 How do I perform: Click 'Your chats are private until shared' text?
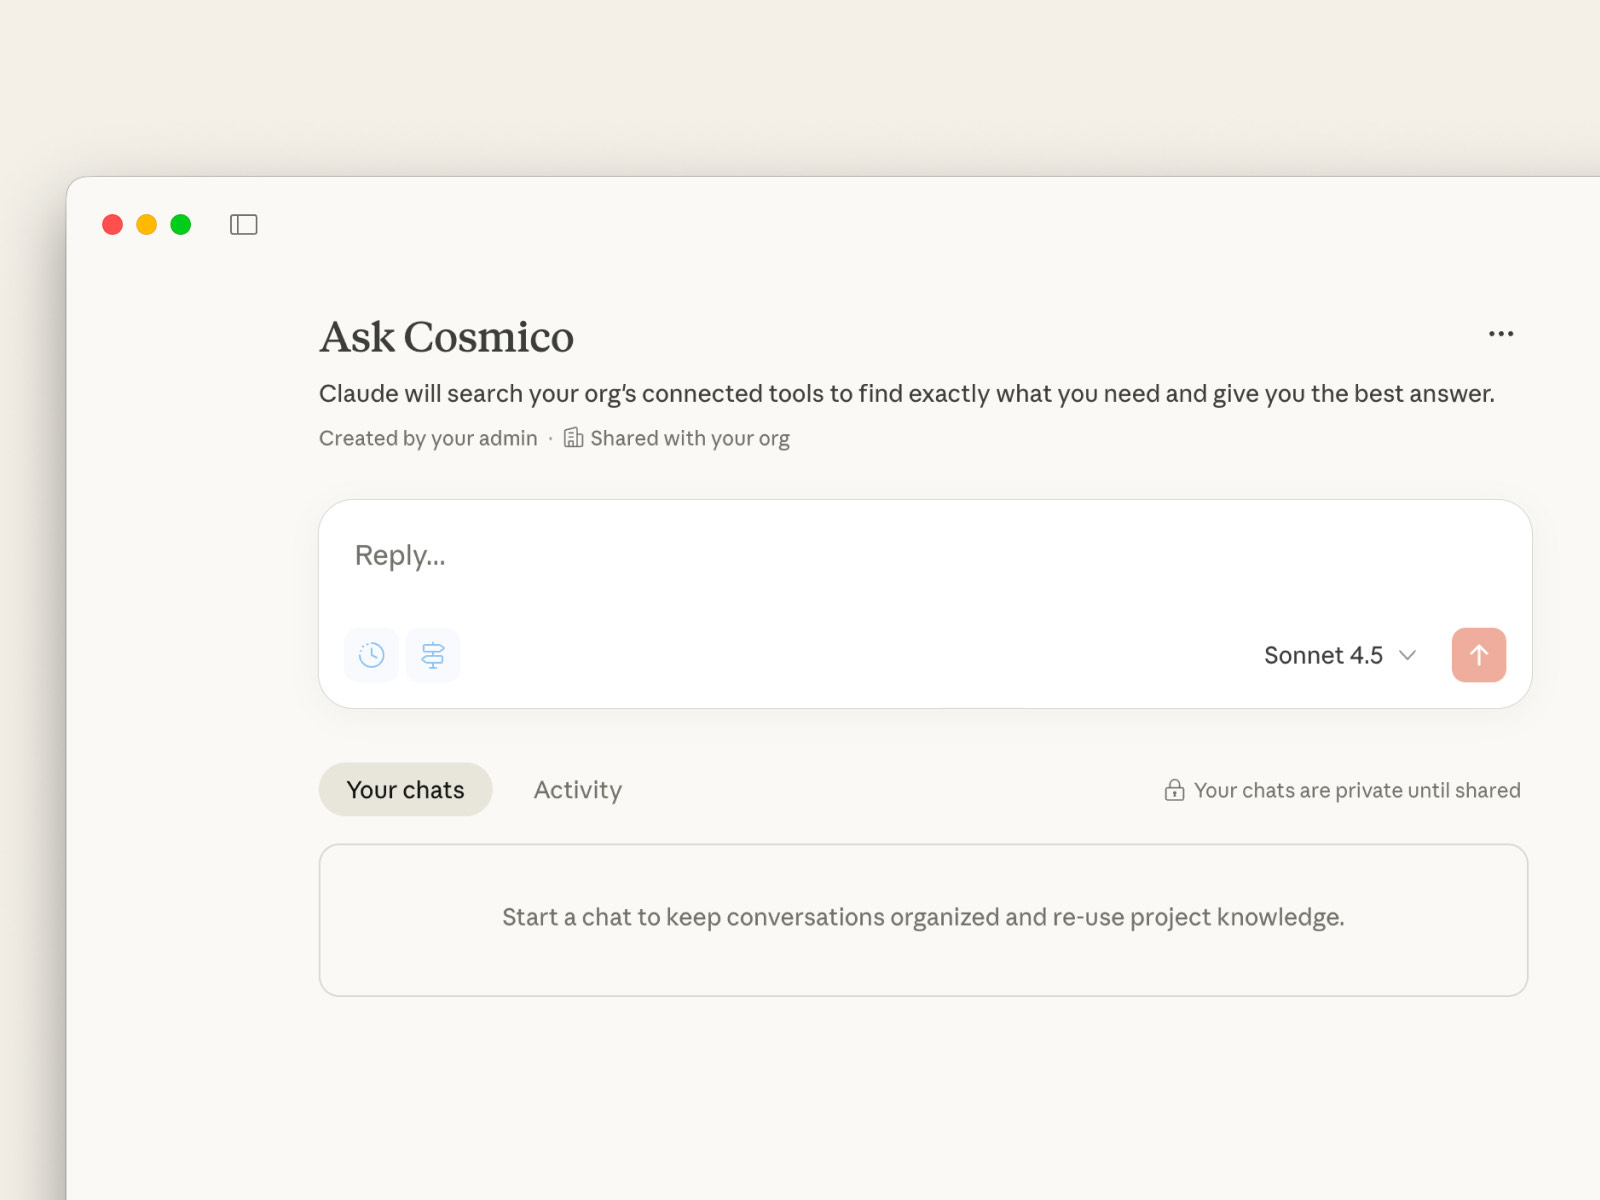pyautogui.click(x=1356, y=791)
